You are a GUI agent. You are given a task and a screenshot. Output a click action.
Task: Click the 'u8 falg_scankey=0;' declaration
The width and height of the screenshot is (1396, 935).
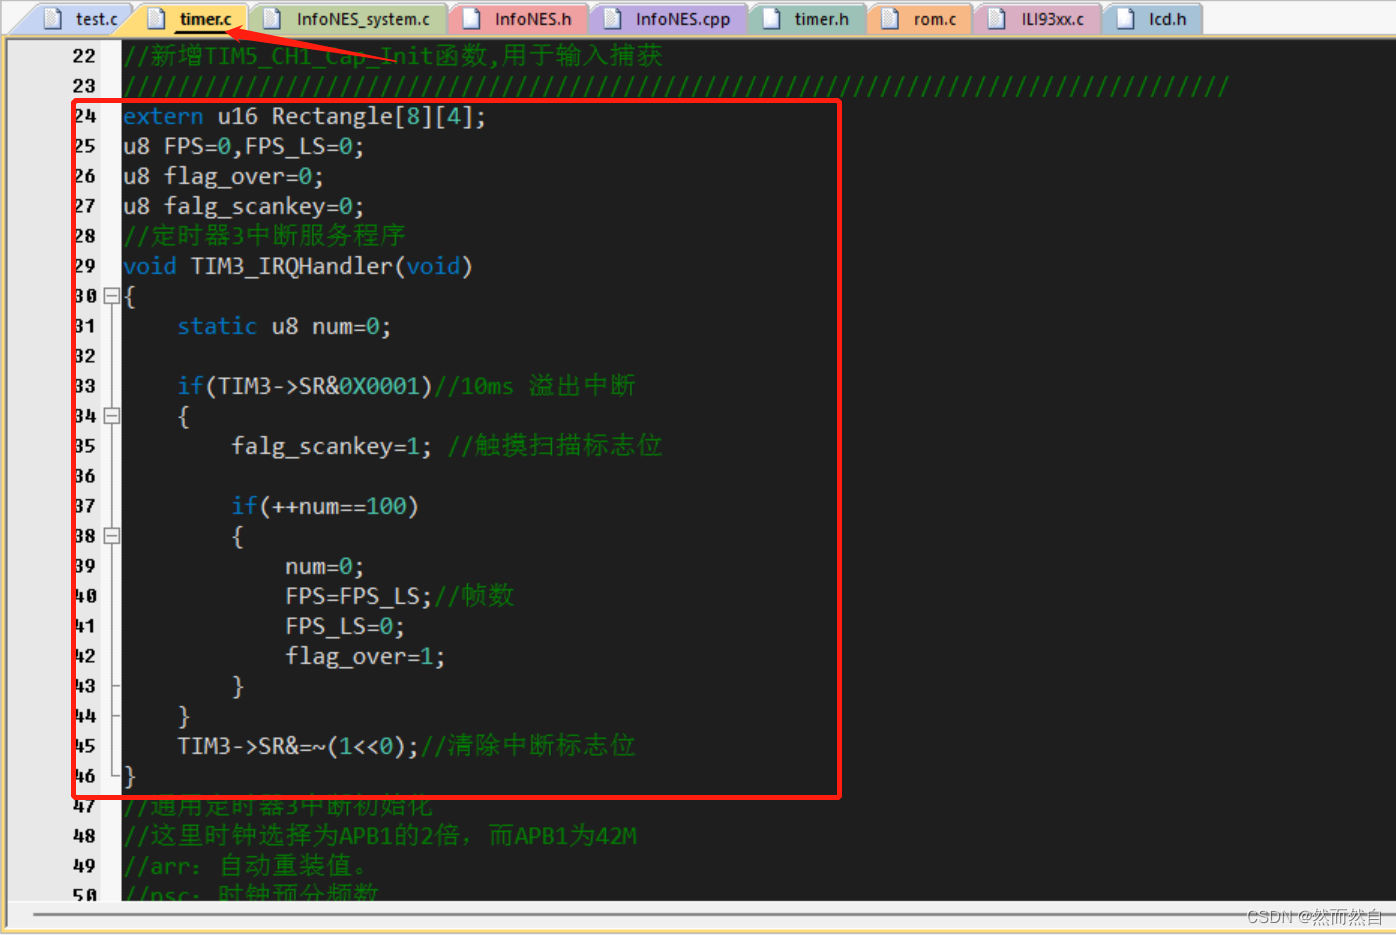243,207
